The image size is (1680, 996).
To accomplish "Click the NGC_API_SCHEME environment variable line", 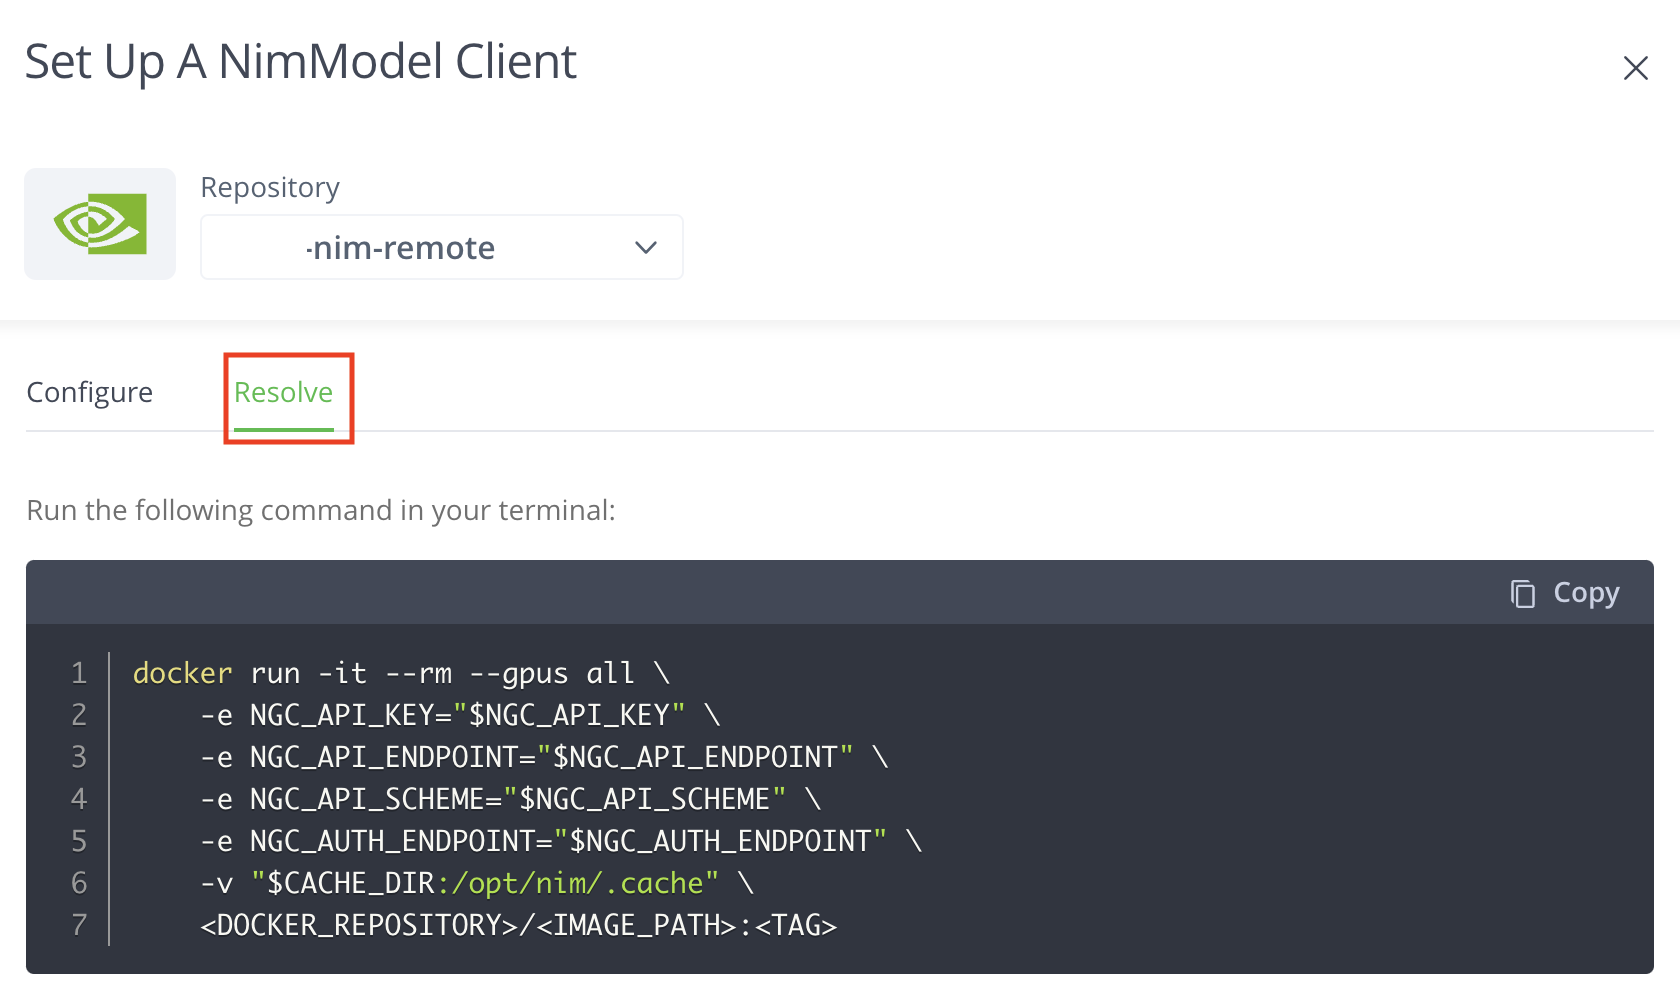I will pos(510,799).
